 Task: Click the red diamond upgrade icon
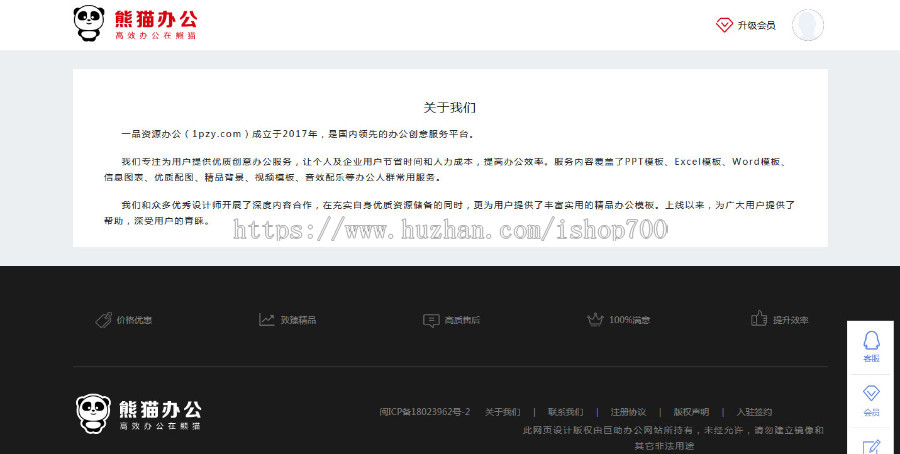[724, 25]
